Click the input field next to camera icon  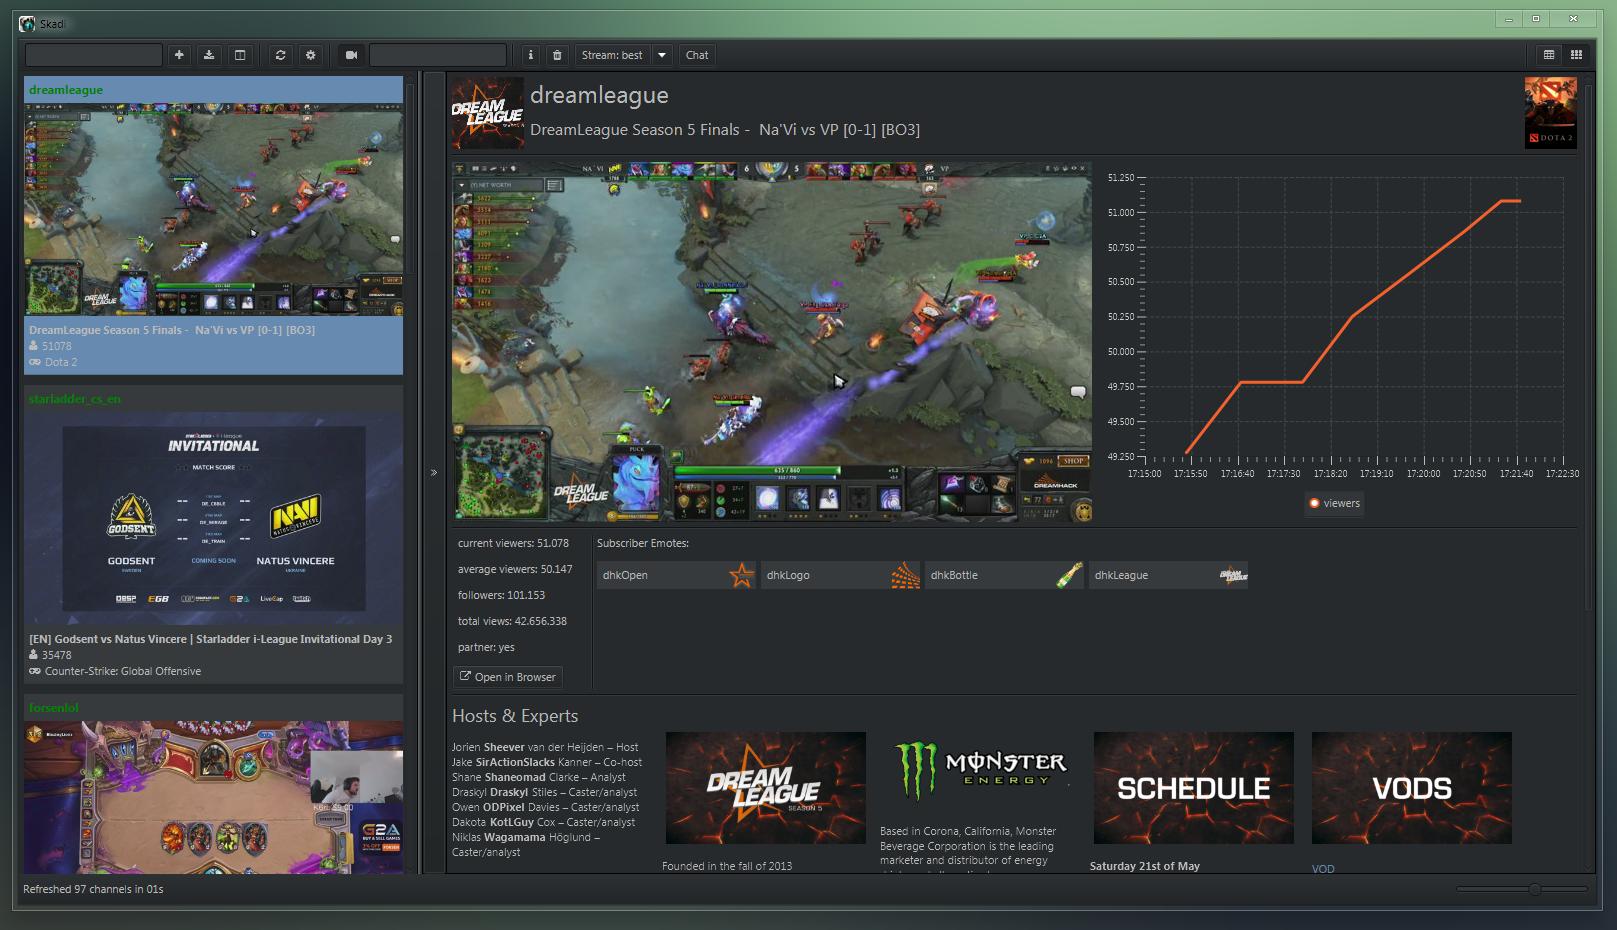(x=438, y=55)
